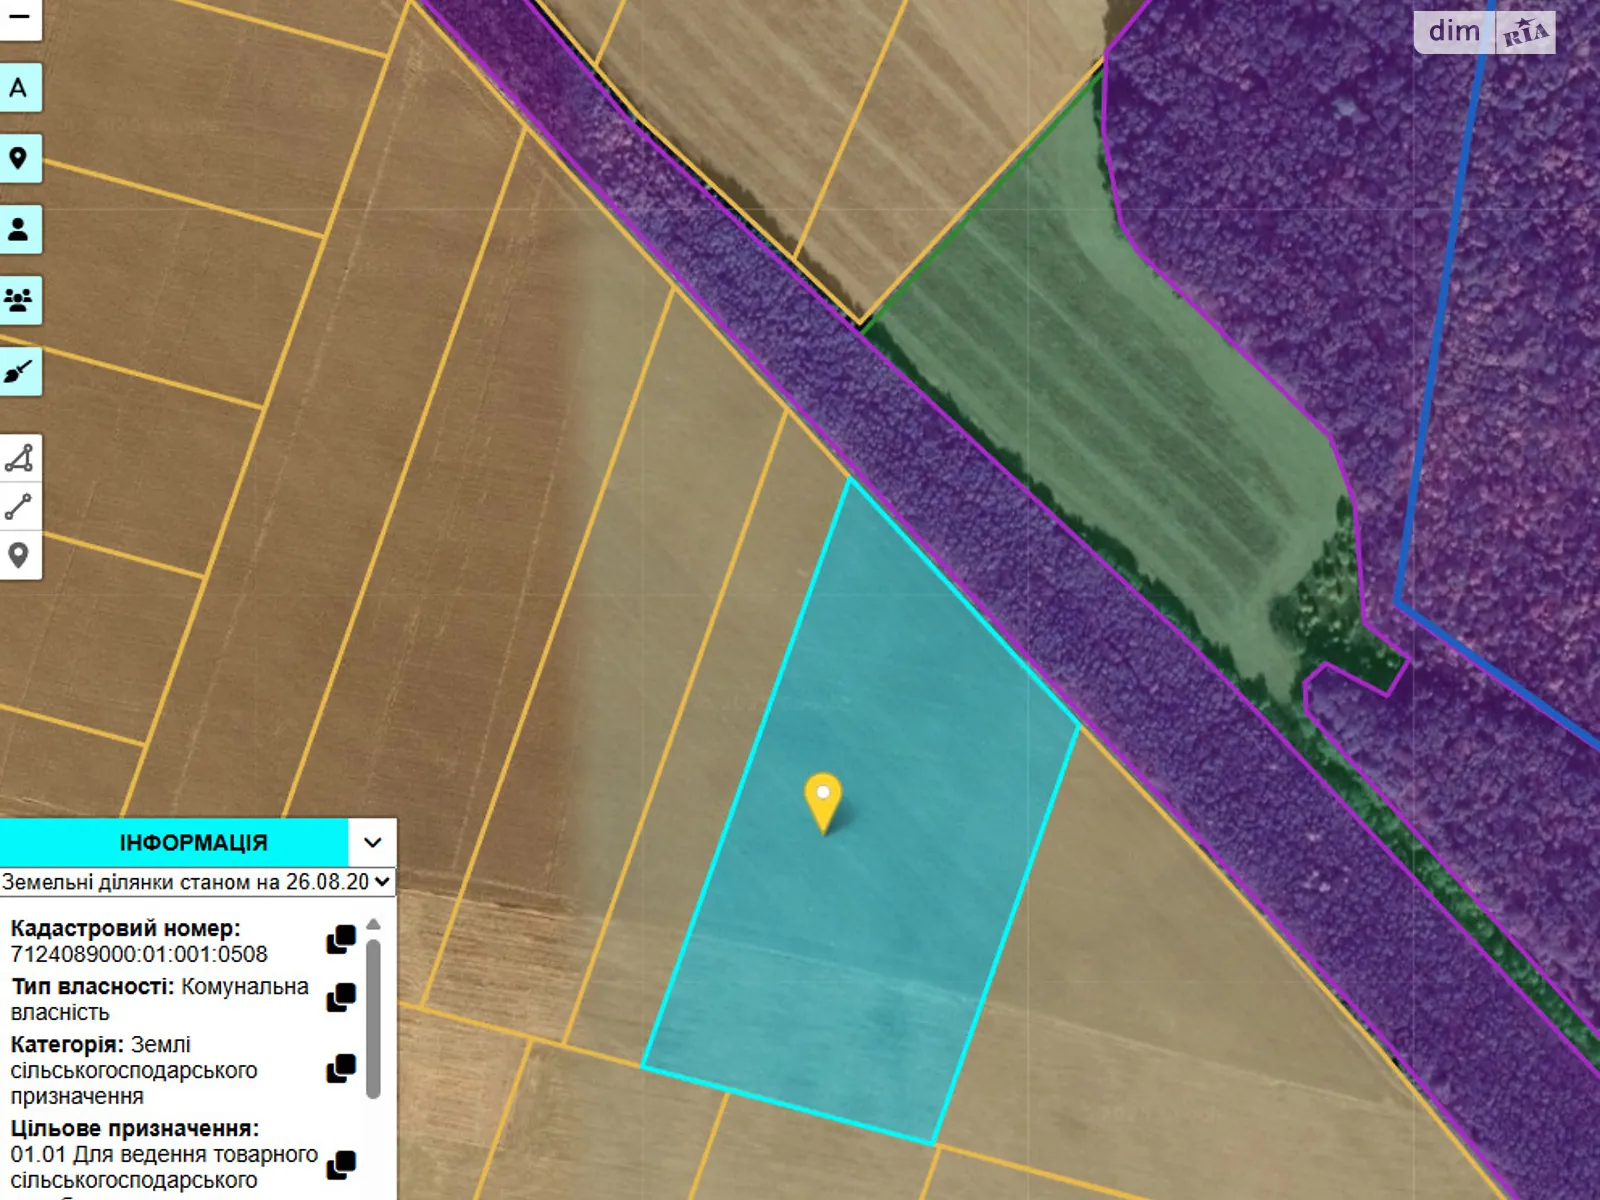
Task: Select the line distance measure tool
Action: pos(19,507)
